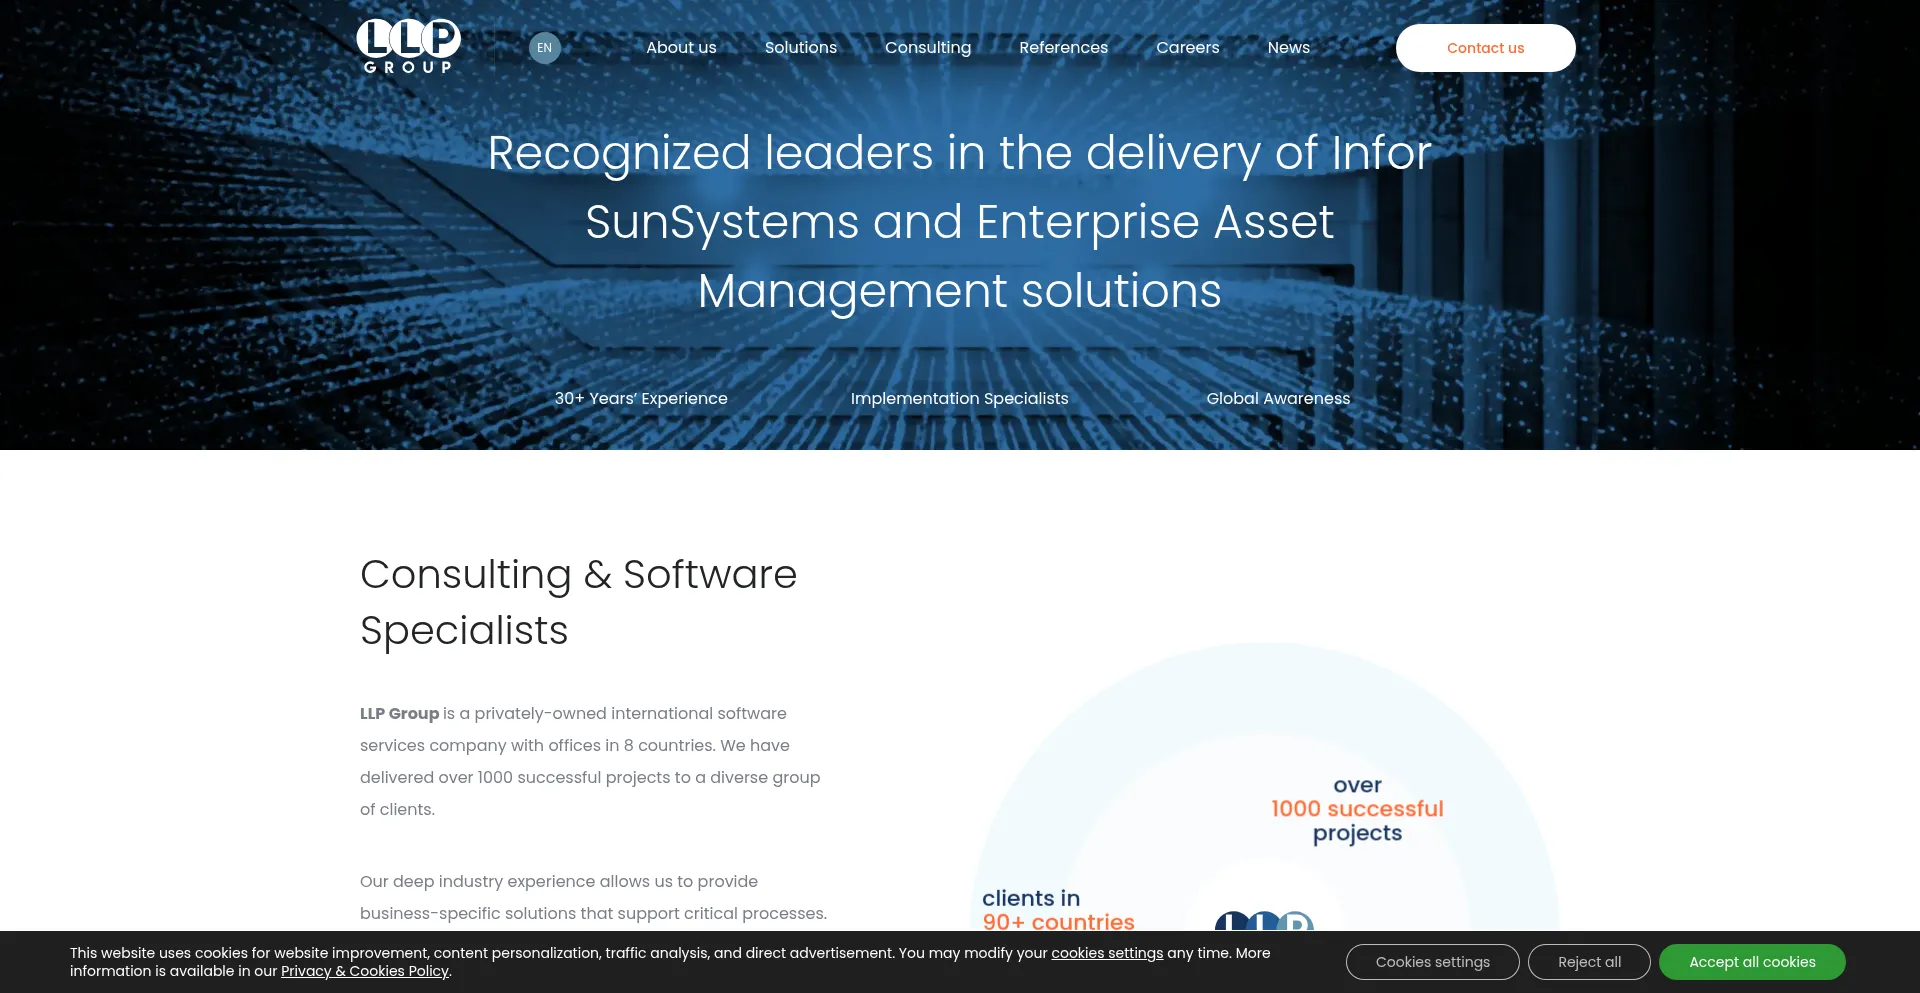Click the Global Awareness label
Viewport: 1920px width, 993px height.
point(1278,398)
